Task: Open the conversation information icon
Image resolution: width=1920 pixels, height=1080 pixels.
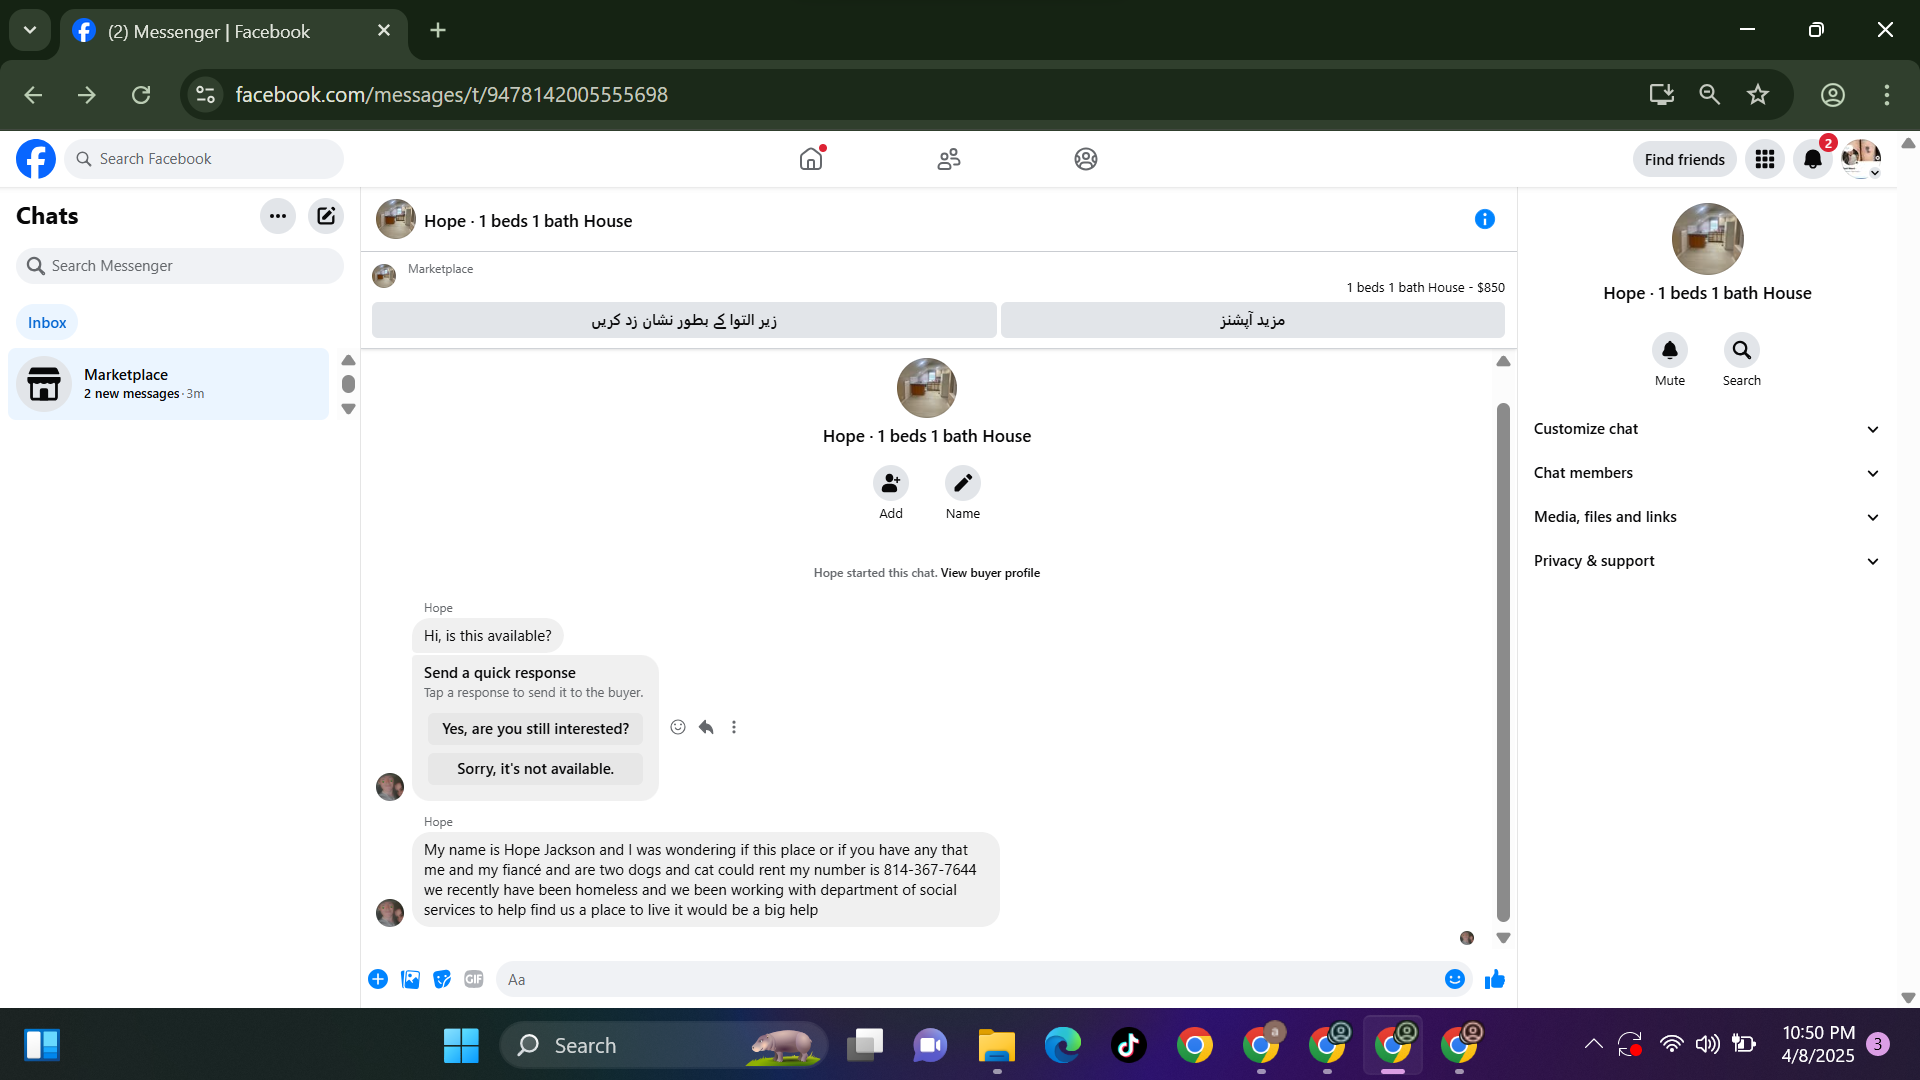Action: click(x=1484, y=219)
